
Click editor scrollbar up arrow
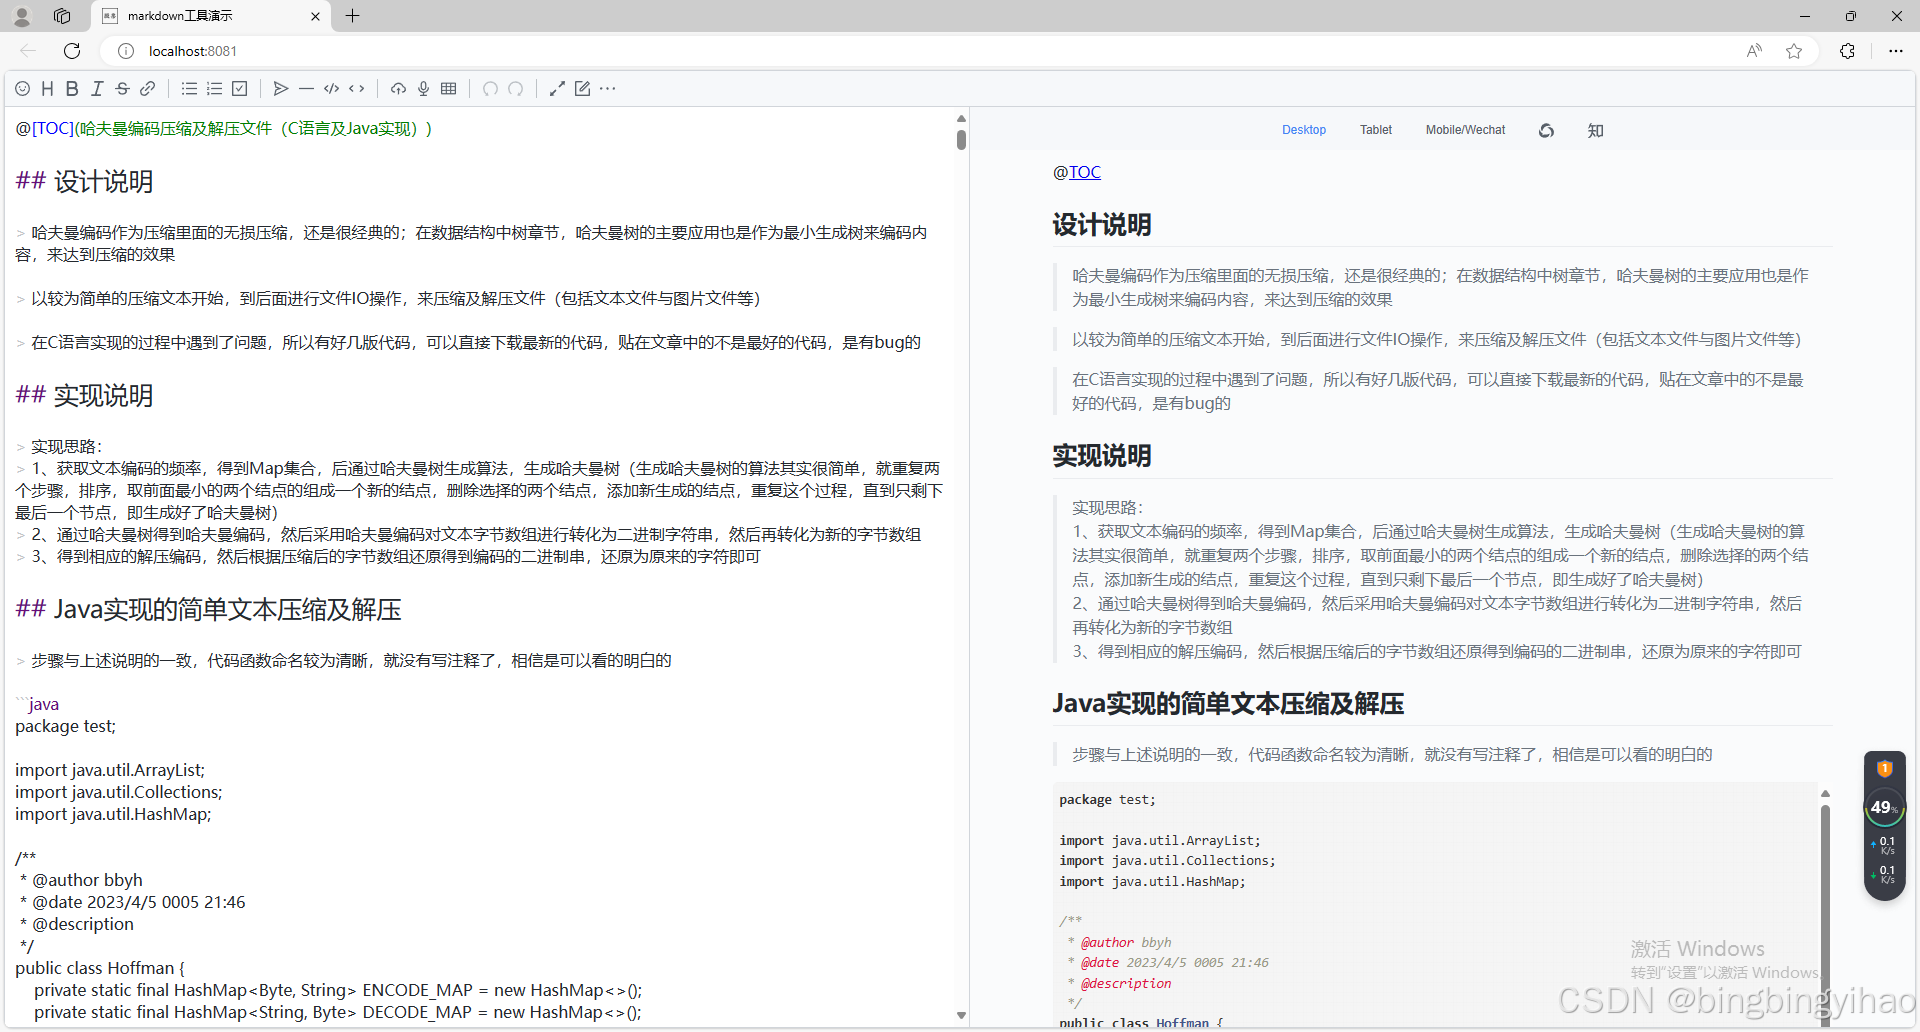click(961, 118)
